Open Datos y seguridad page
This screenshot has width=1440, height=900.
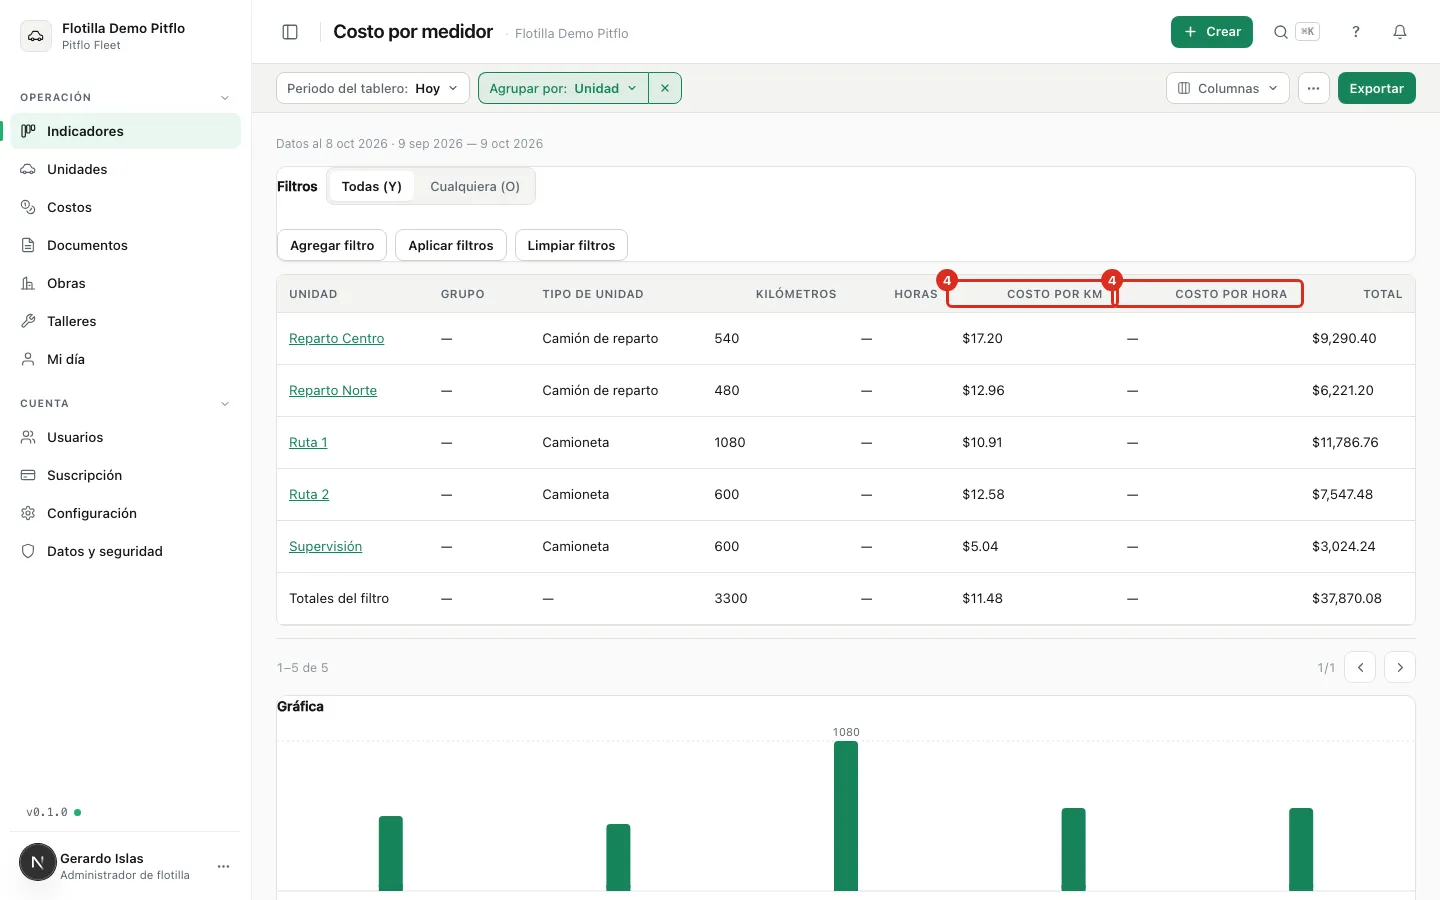coord(126,551)
